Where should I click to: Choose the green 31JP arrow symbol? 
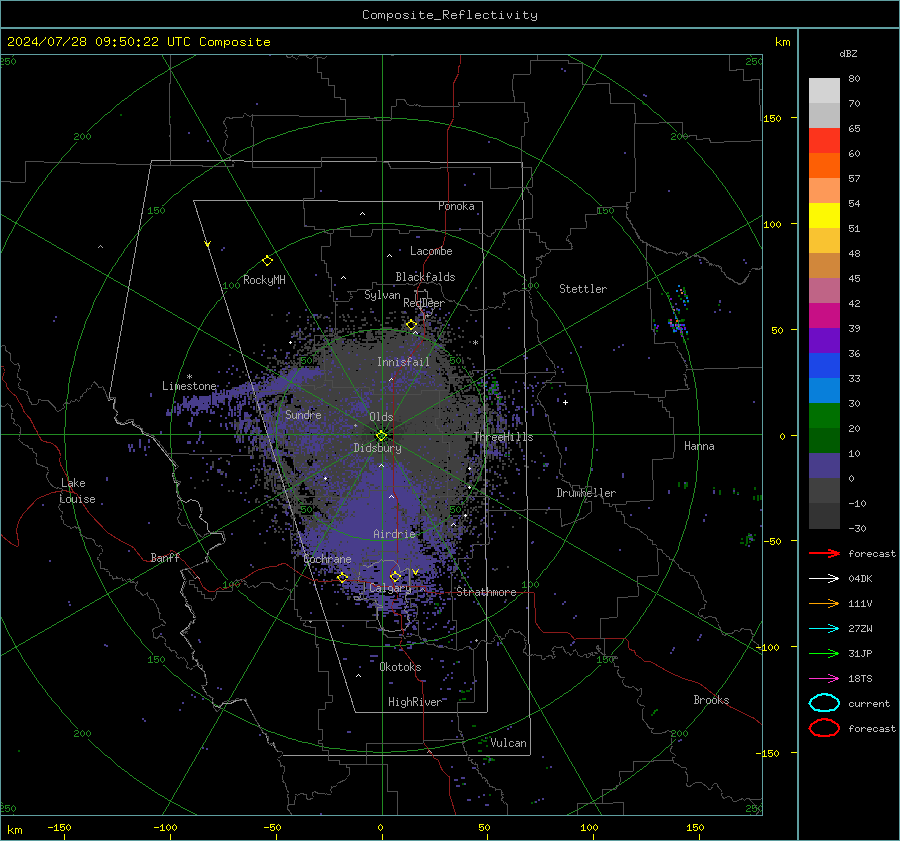824,653
